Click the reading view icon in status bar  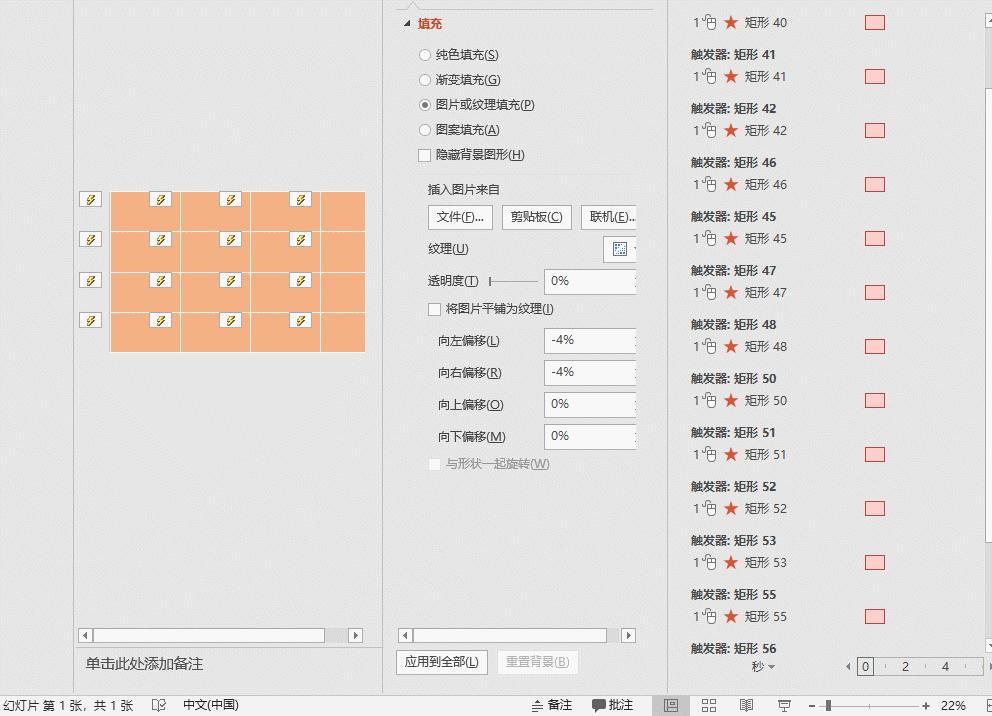[x=746, y=704]
